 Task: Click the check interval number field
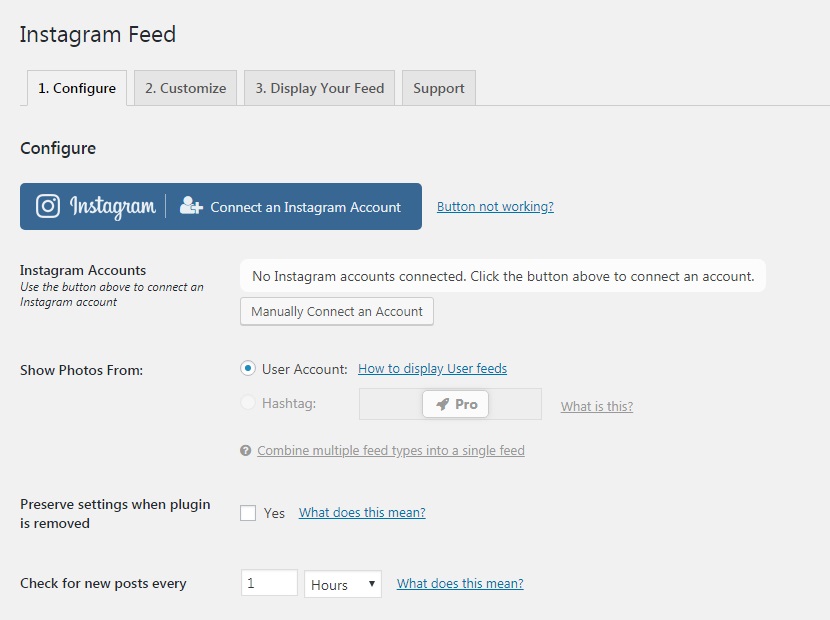(x=269, y=583)
